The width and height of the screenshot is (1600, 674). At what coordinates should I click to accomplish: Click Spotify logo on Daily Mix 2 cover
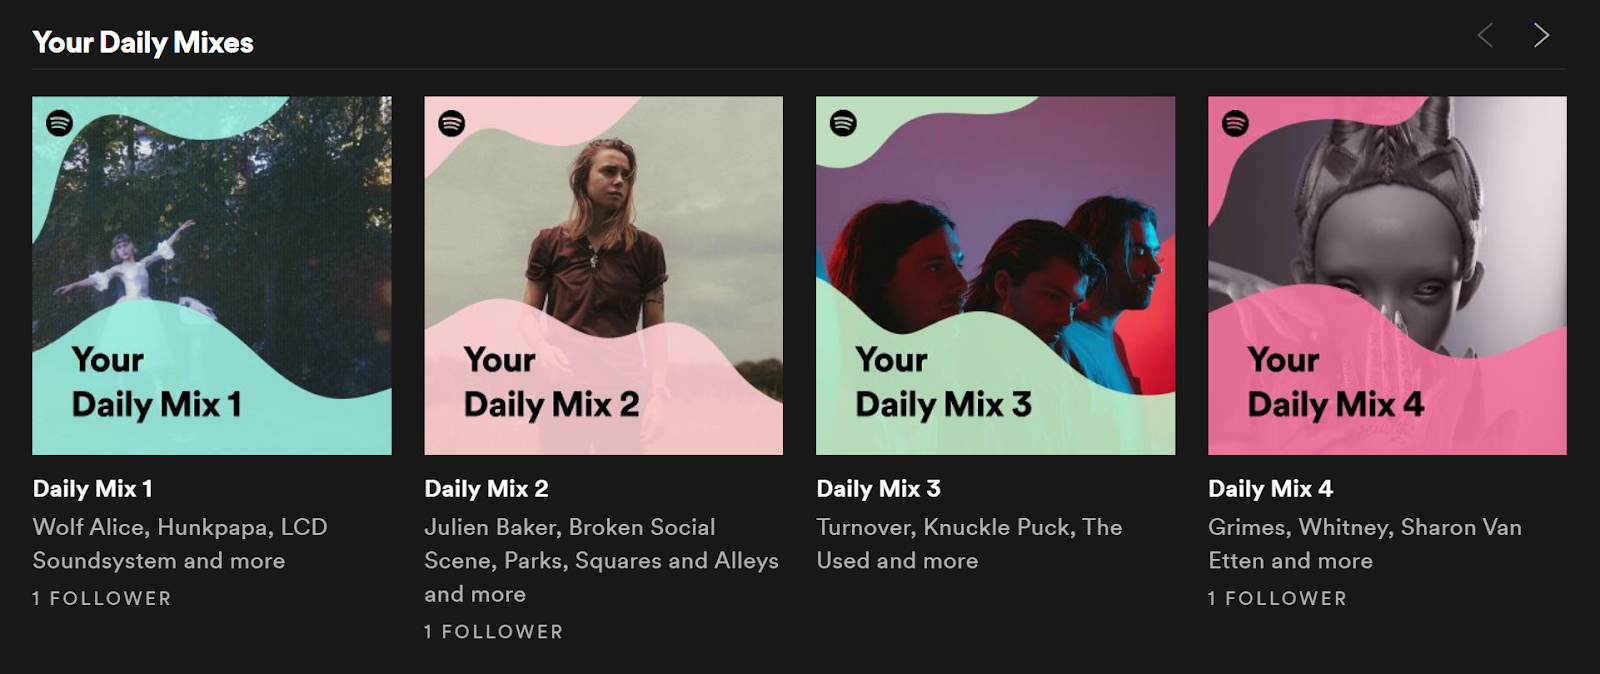[452, 123]
